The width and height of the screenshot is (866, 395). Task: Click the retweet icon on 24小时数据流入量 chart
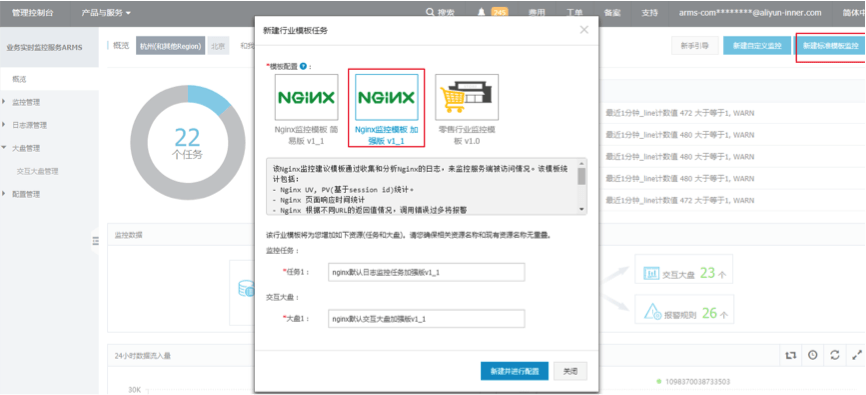791,355
